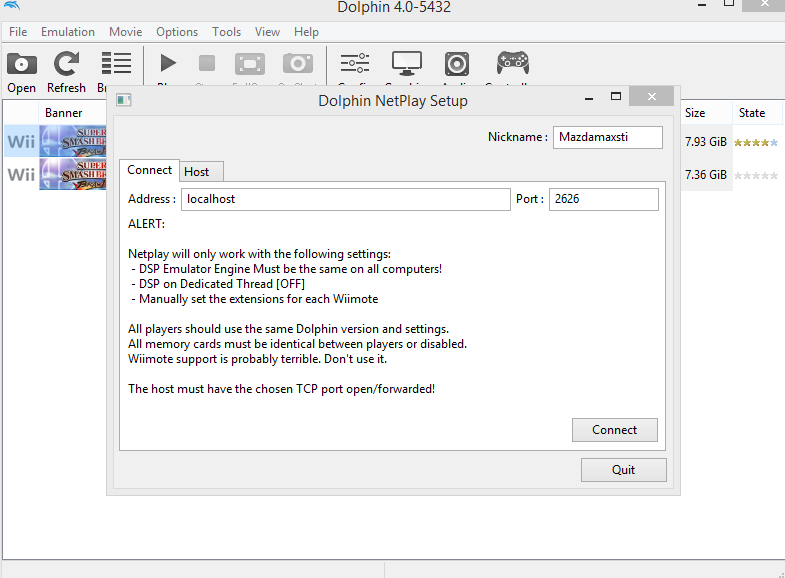Take a screenshot with camera icon
The image size is (785, 578).
tap(298, 64)
